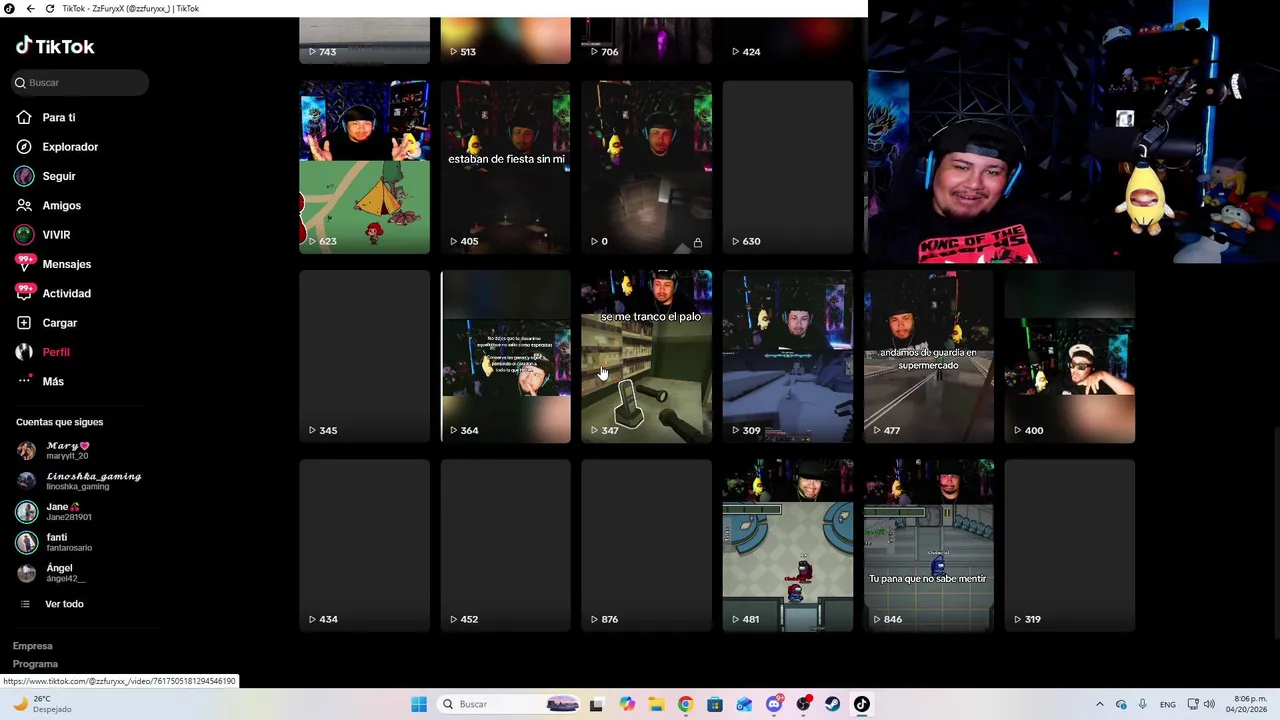Open Ángel followed account
The width and height of the screenshot is (1280, 720).
coord(51,573)
